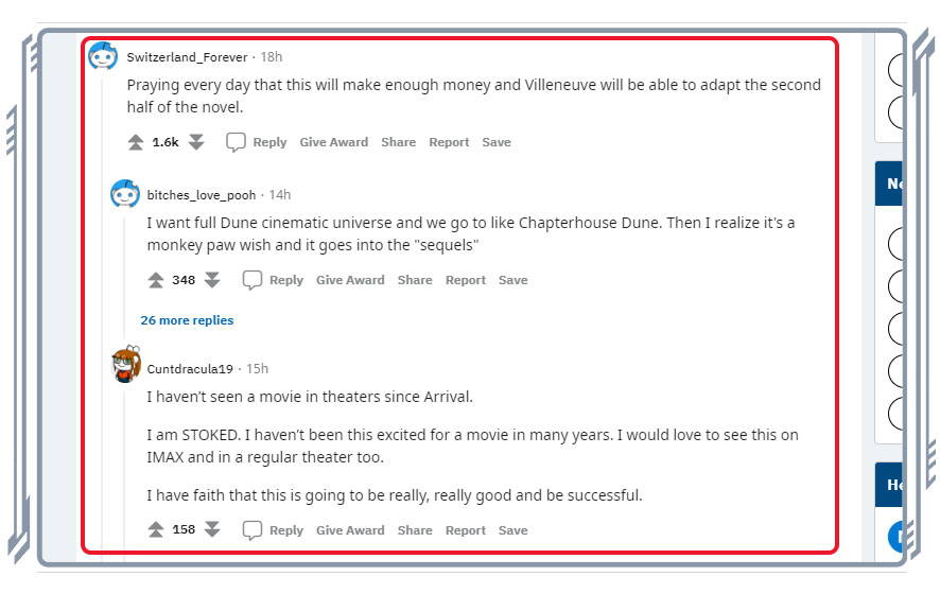Image resolution: width=941 pixels, height=595 pixels.
Task: Click Cuntdracula19's avatar image
Action: coord(125,366)
